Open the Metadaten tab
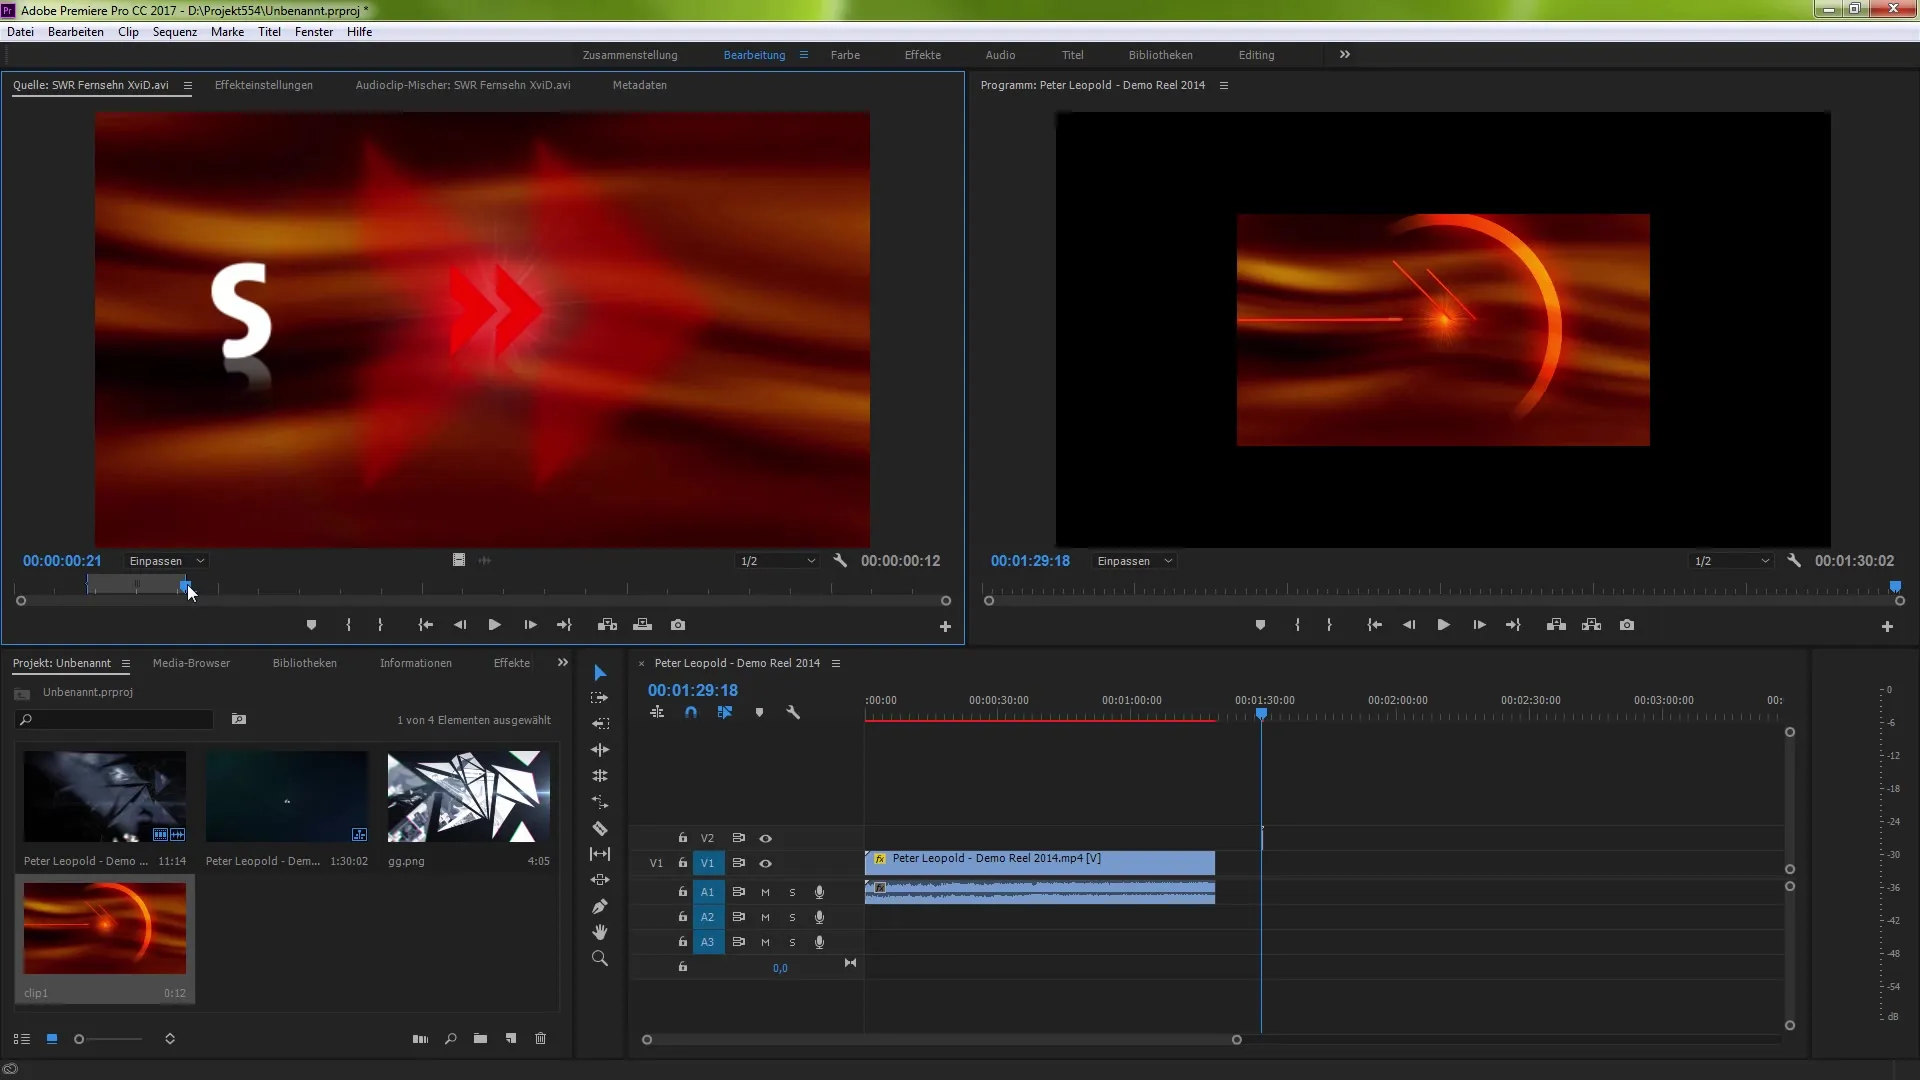The height and width of the screenshot is (1080, 1920). (x=640, y=85)
